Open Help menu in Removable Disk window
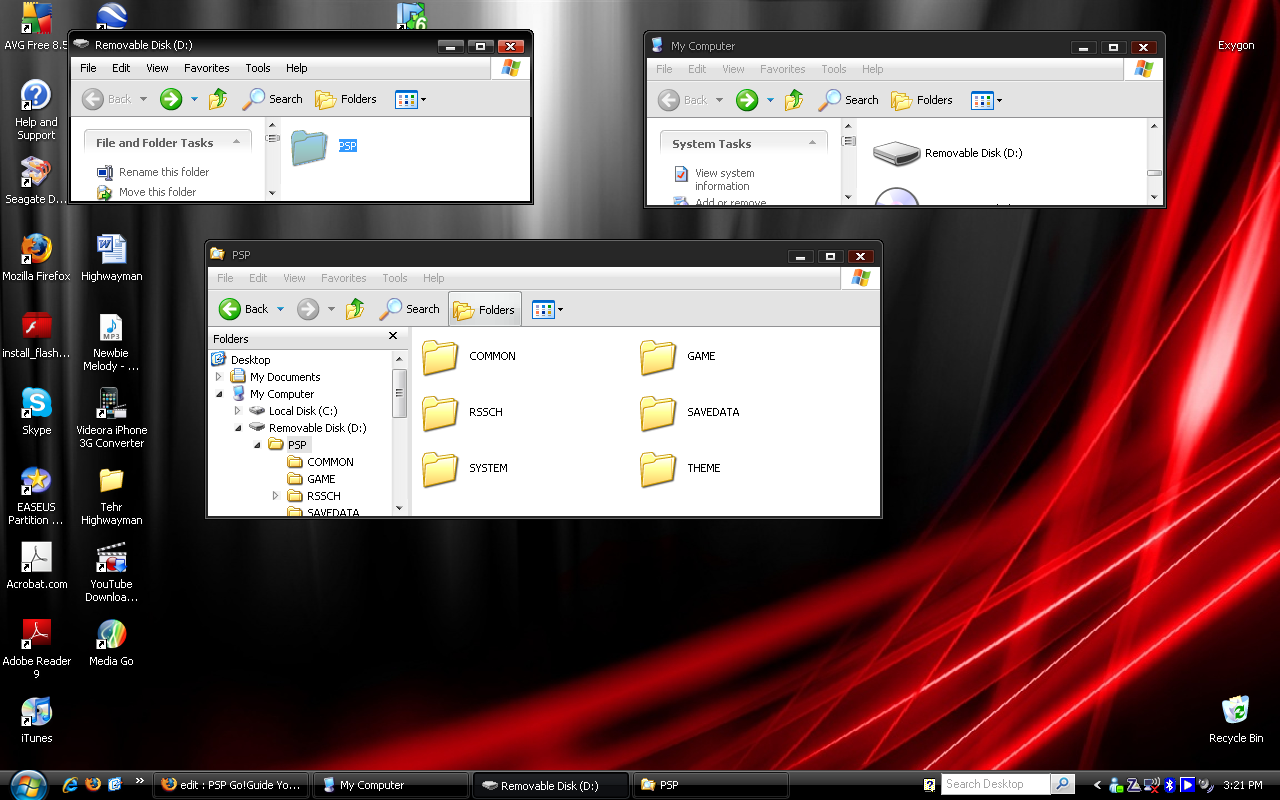The height and width of the screenshot is (800, 1280). tap(297, 68)
